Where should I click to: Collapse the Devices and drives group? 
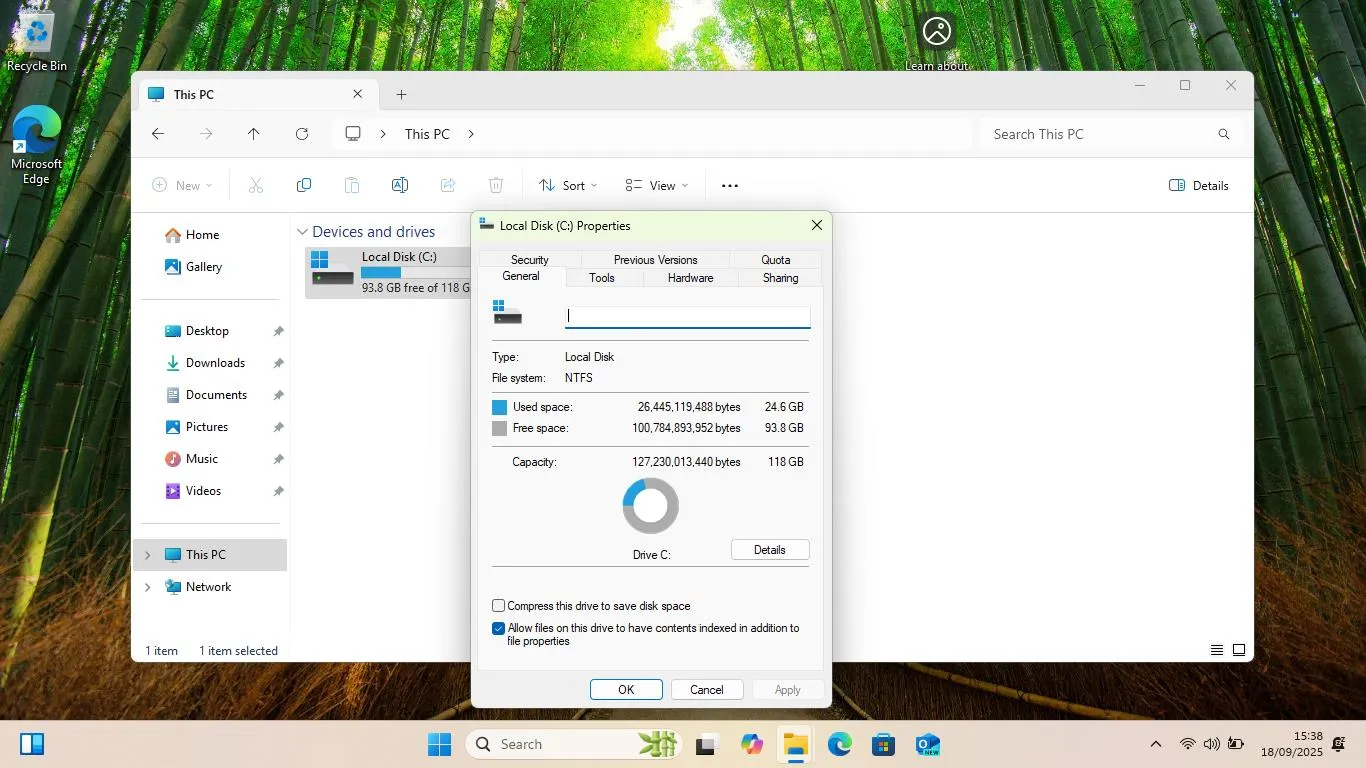point(302,232)
